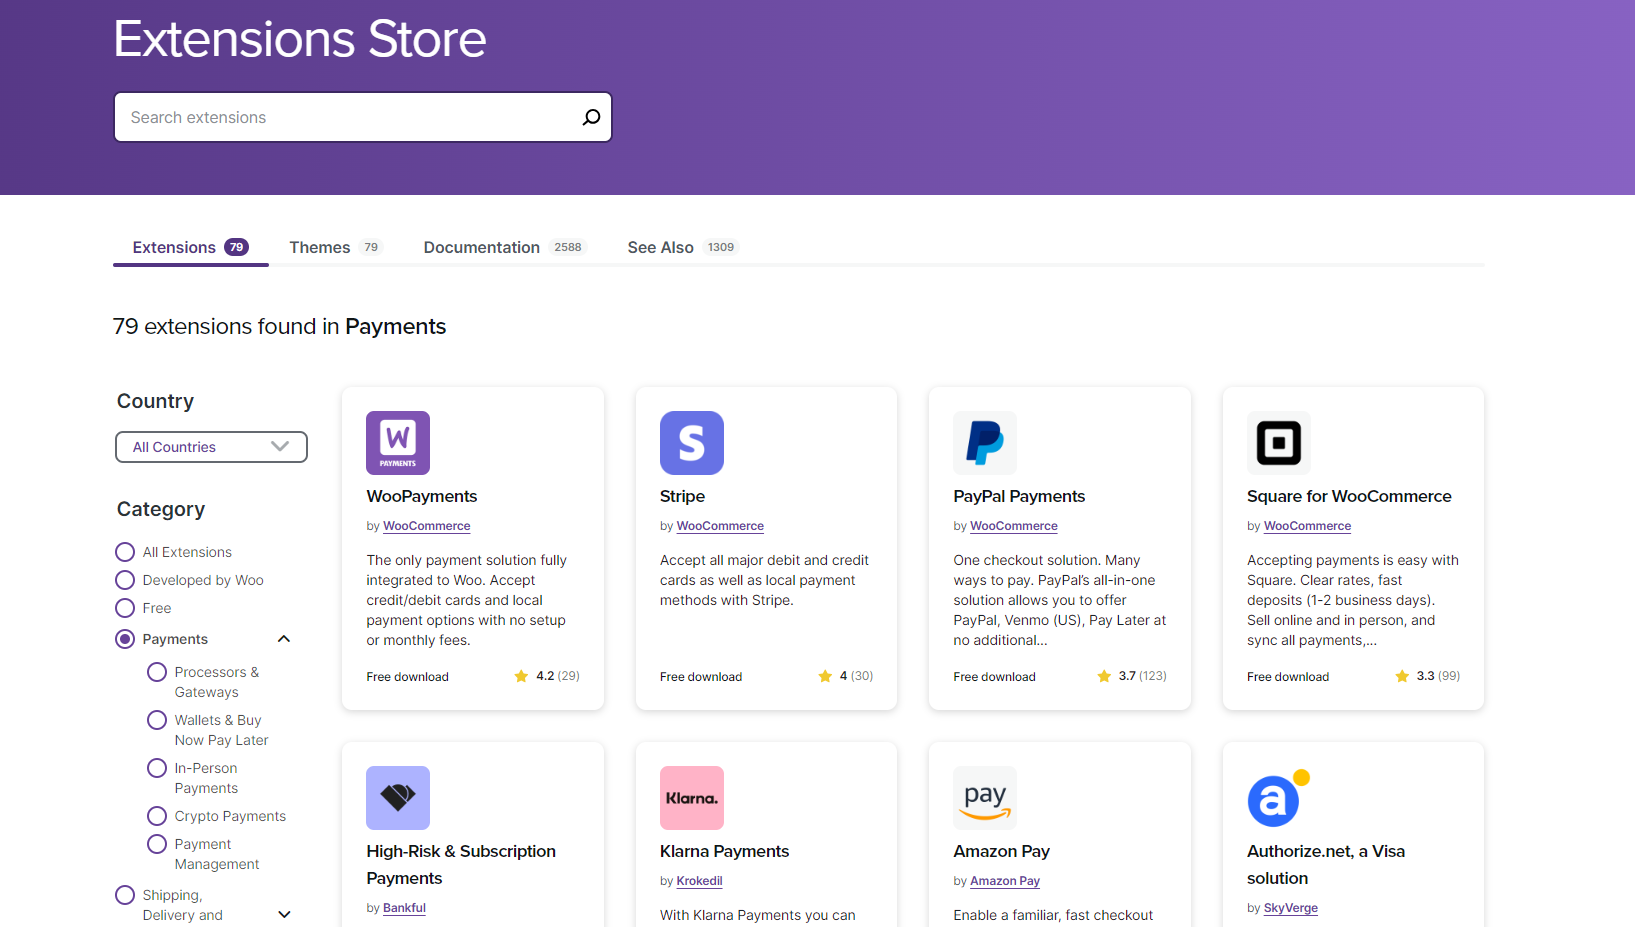Open WooCommerce link under Square
This screenshot has height=927, width=1635.
(x=1307, y=526)
